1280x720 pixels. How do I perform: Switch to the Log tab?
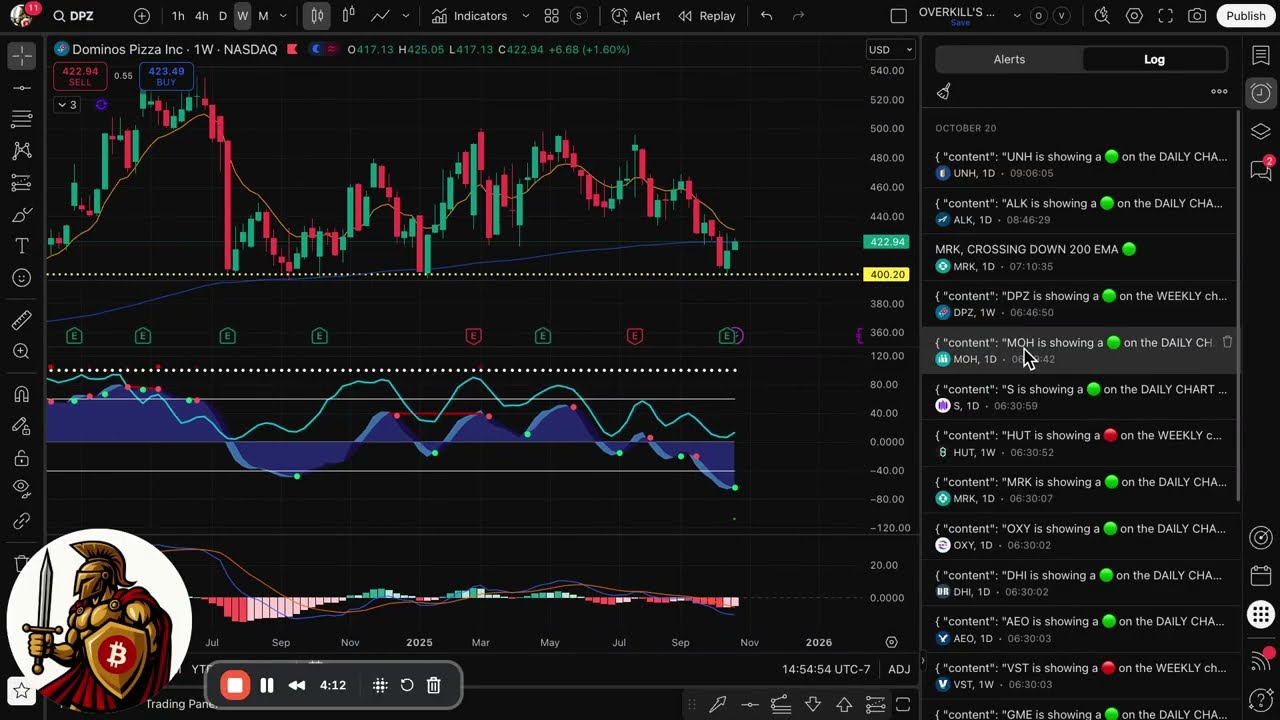(x=1154, y=59)
